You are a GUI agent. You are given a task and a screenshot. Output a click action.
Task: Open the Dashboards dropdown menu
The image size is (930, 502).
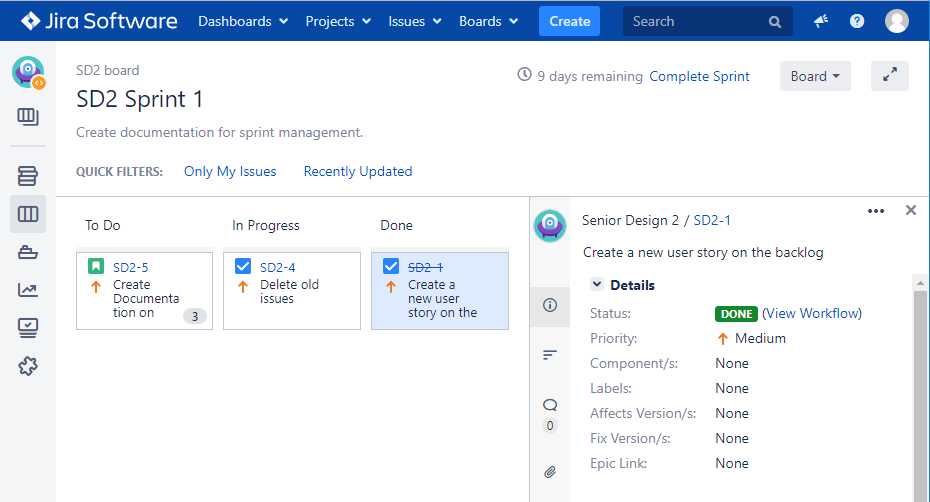(243, 21)
